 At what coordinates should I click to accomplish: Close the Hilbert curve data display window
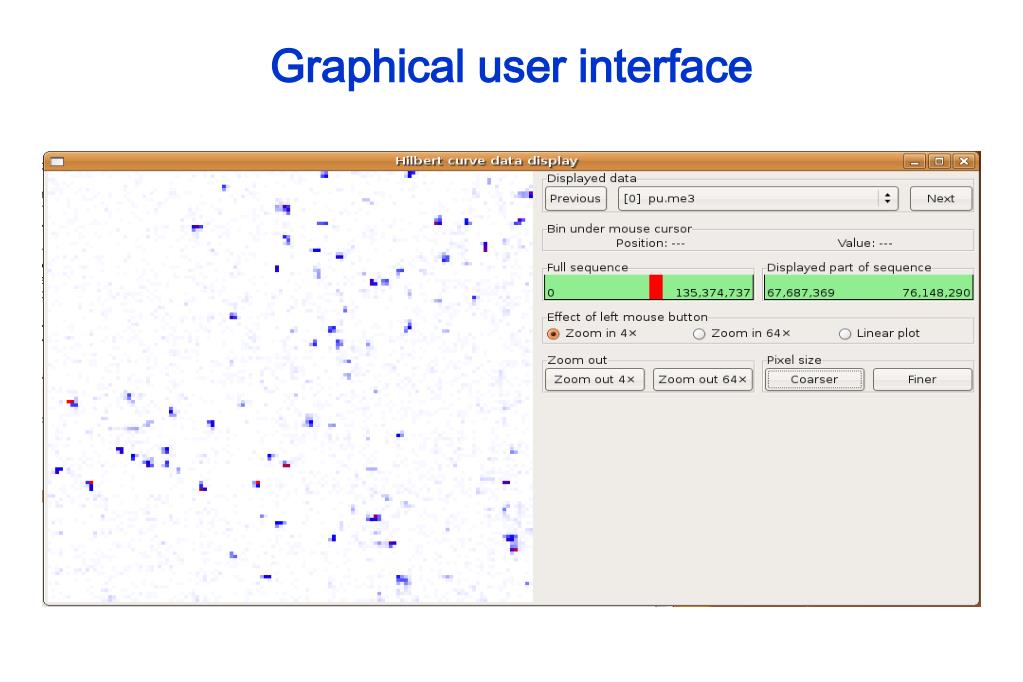point(964,161)
